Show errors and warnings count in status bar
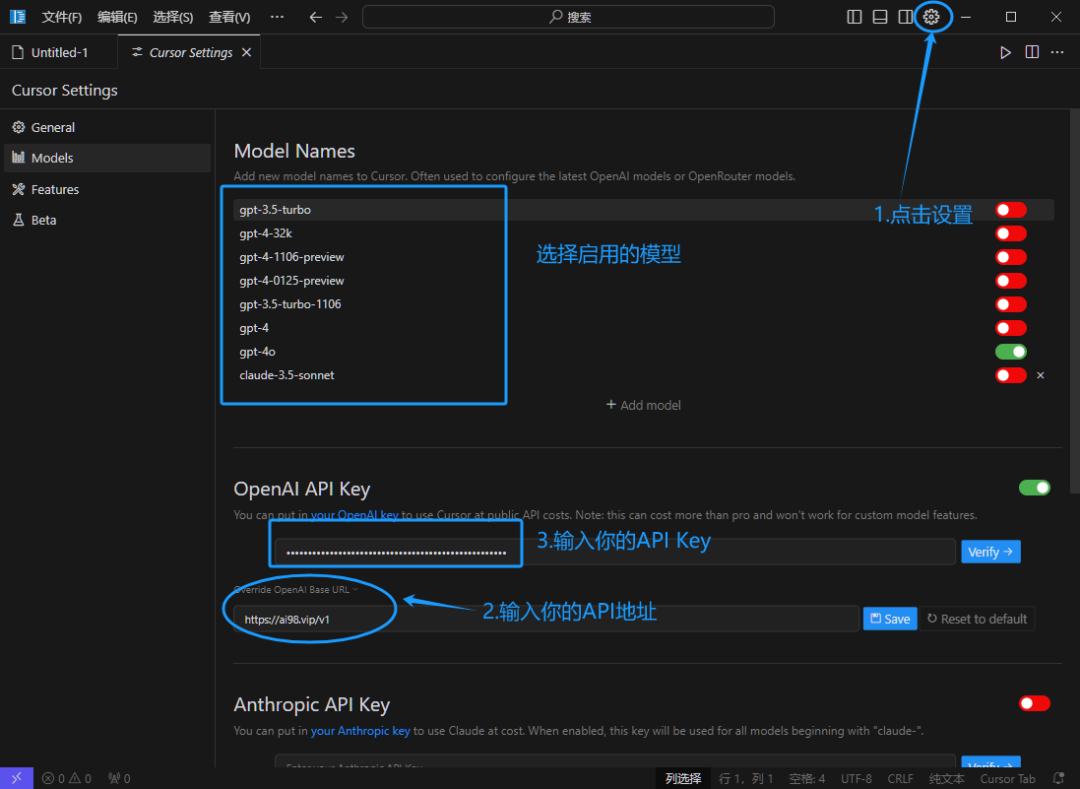The height and width of the screenshot is (789, 1080). click(67, 779)
